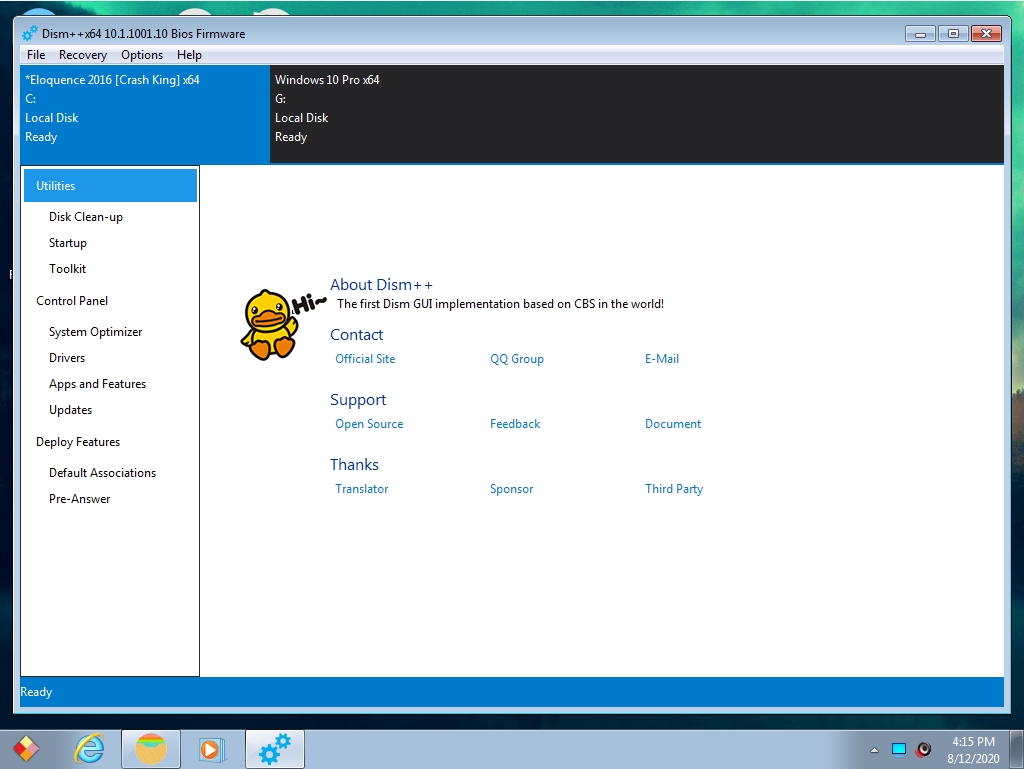The height and width of the screenshot is (769, 1024).
Task: Select the Control Panel section header
Action: tap(72, 301)
